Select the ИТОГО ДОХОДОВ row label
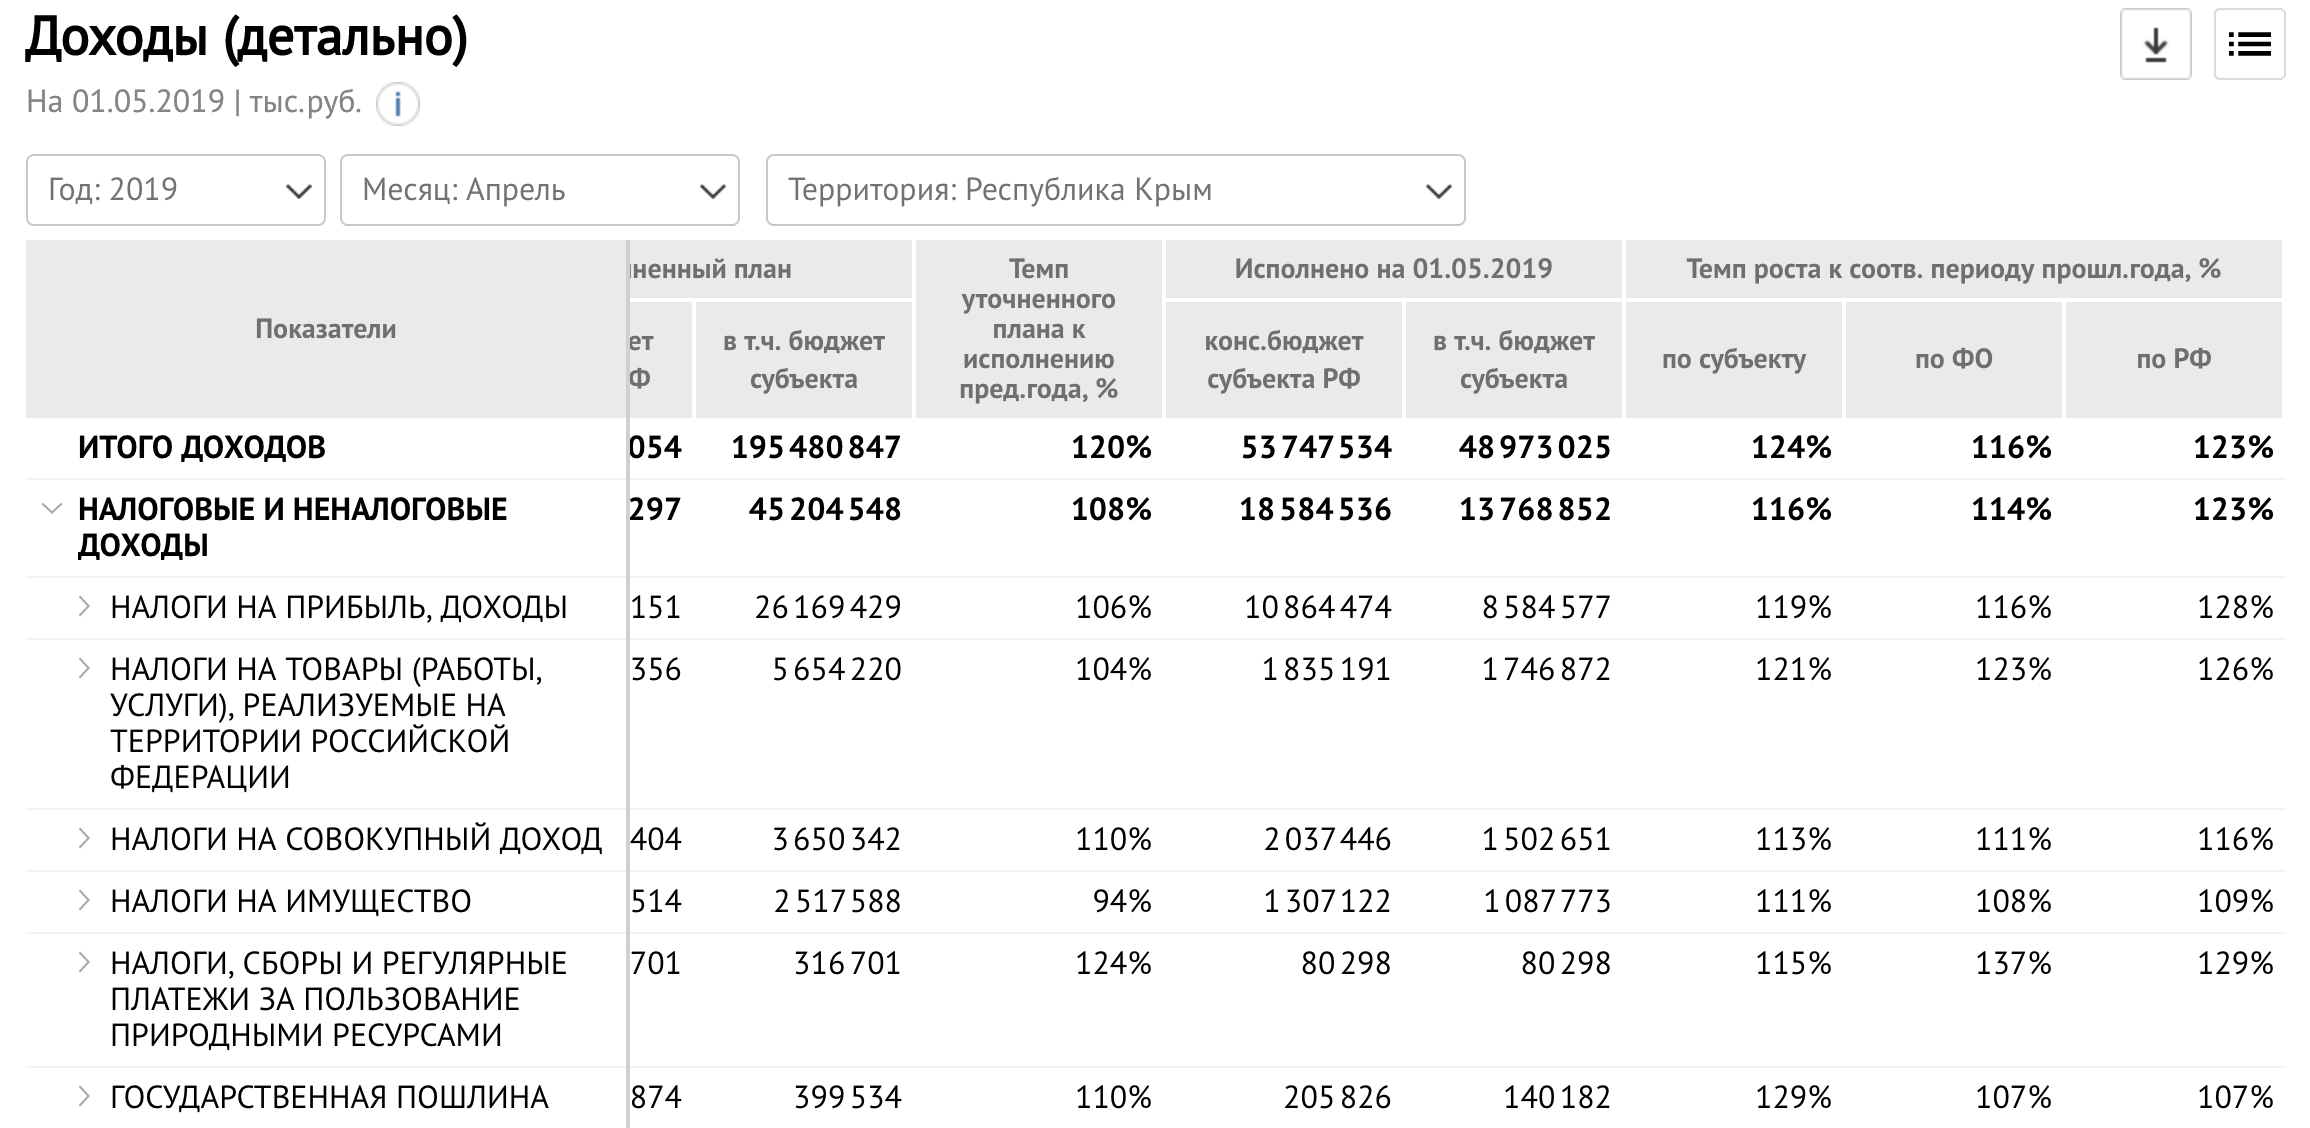 tap(202, 447)
